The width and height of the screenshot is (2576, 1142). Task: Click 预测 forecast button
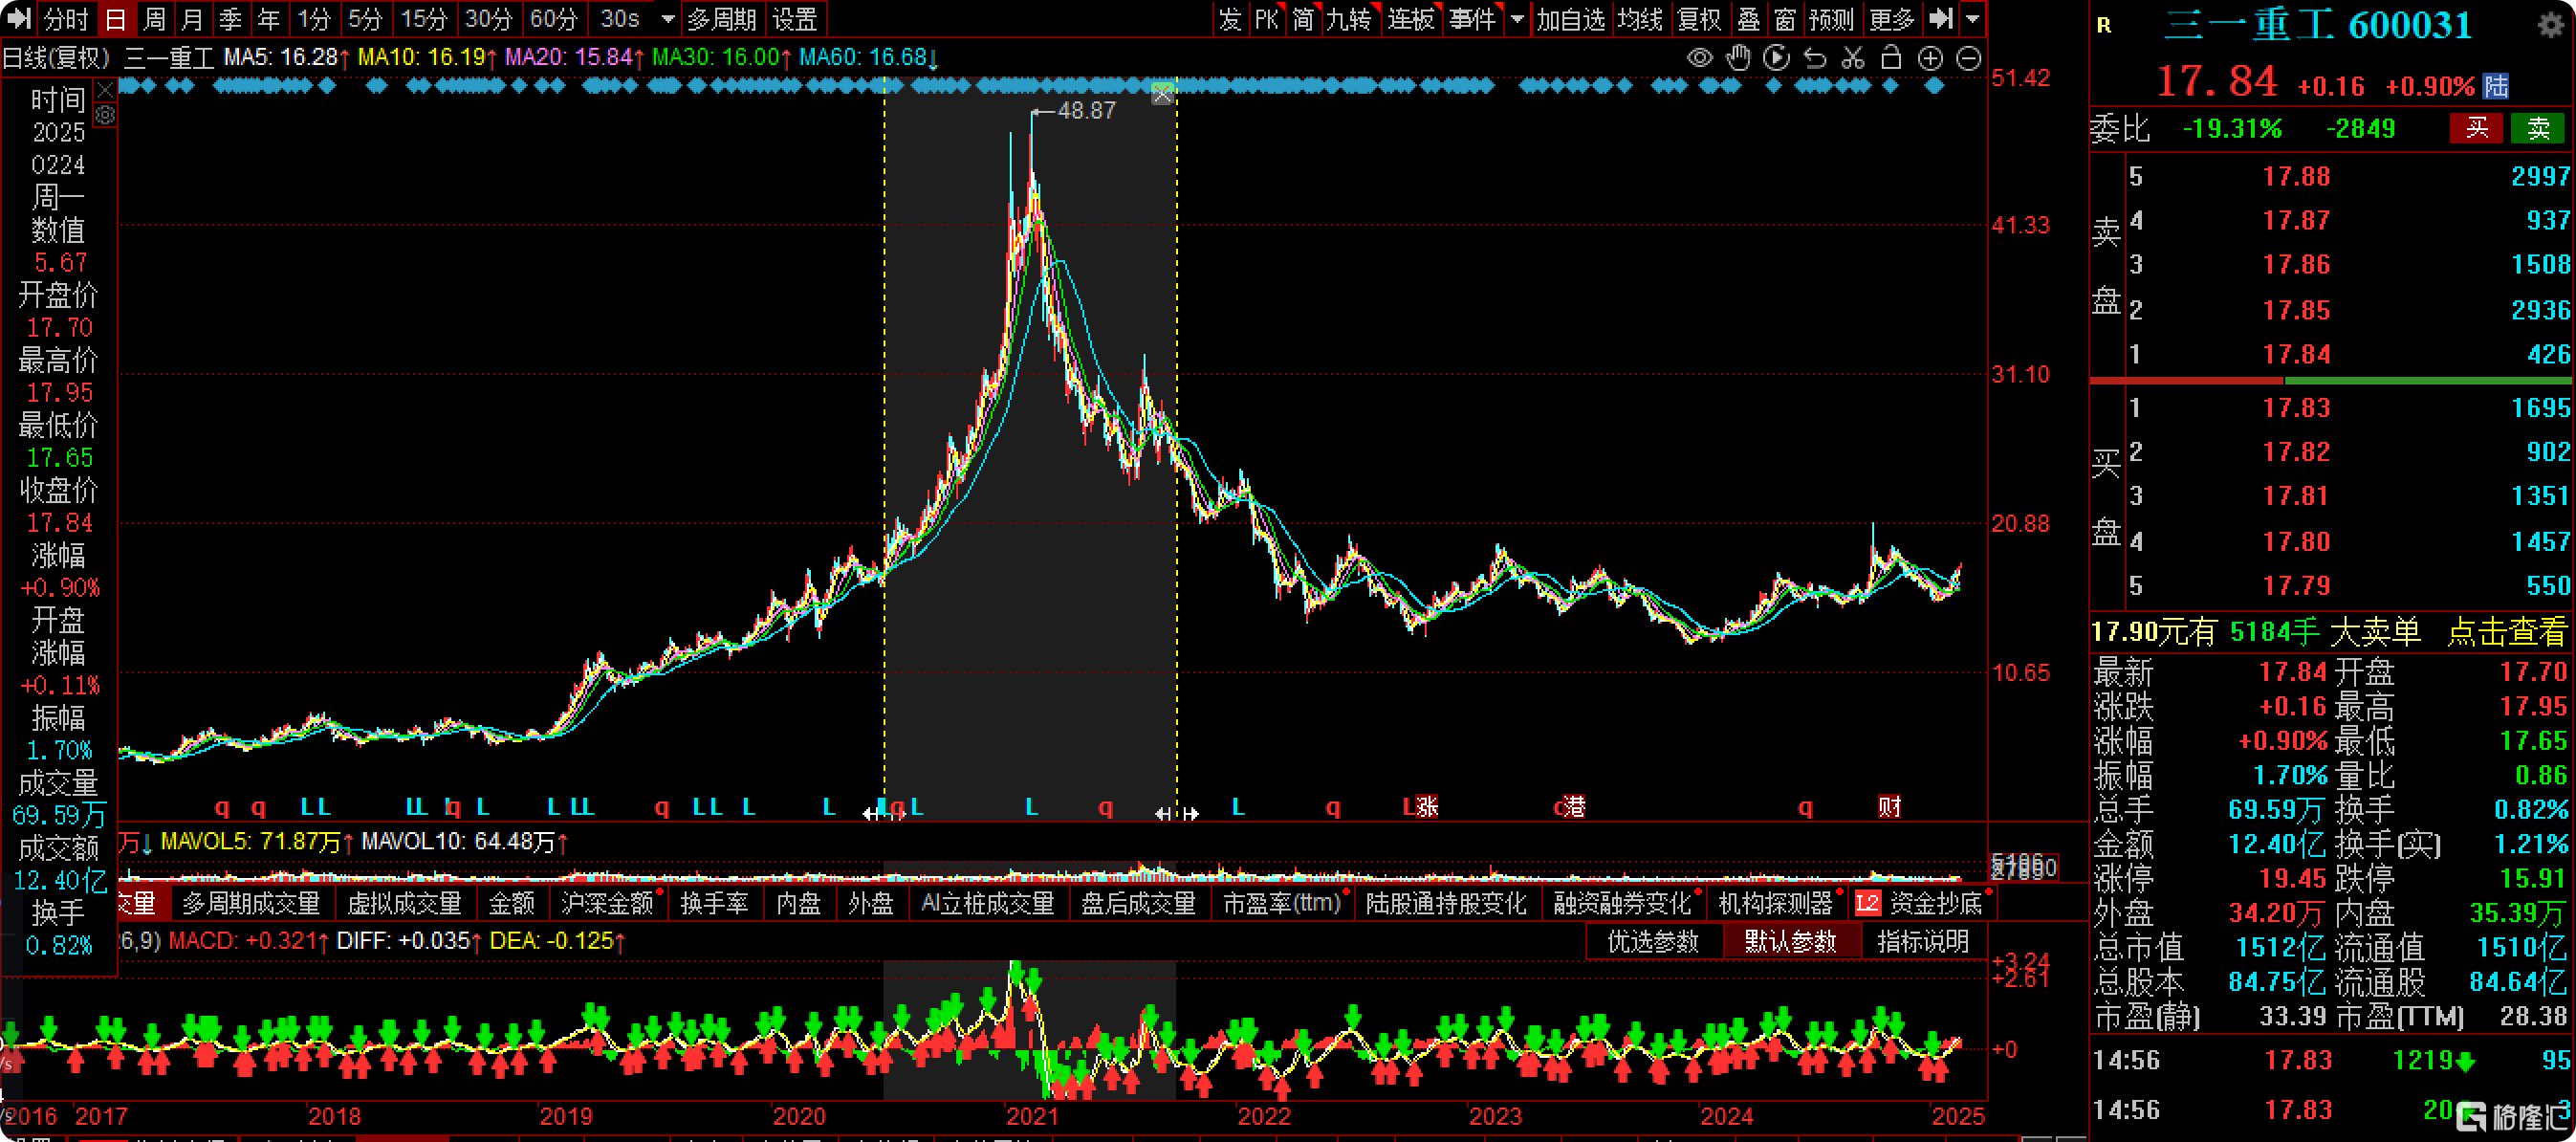click(x=1831, y=18)
